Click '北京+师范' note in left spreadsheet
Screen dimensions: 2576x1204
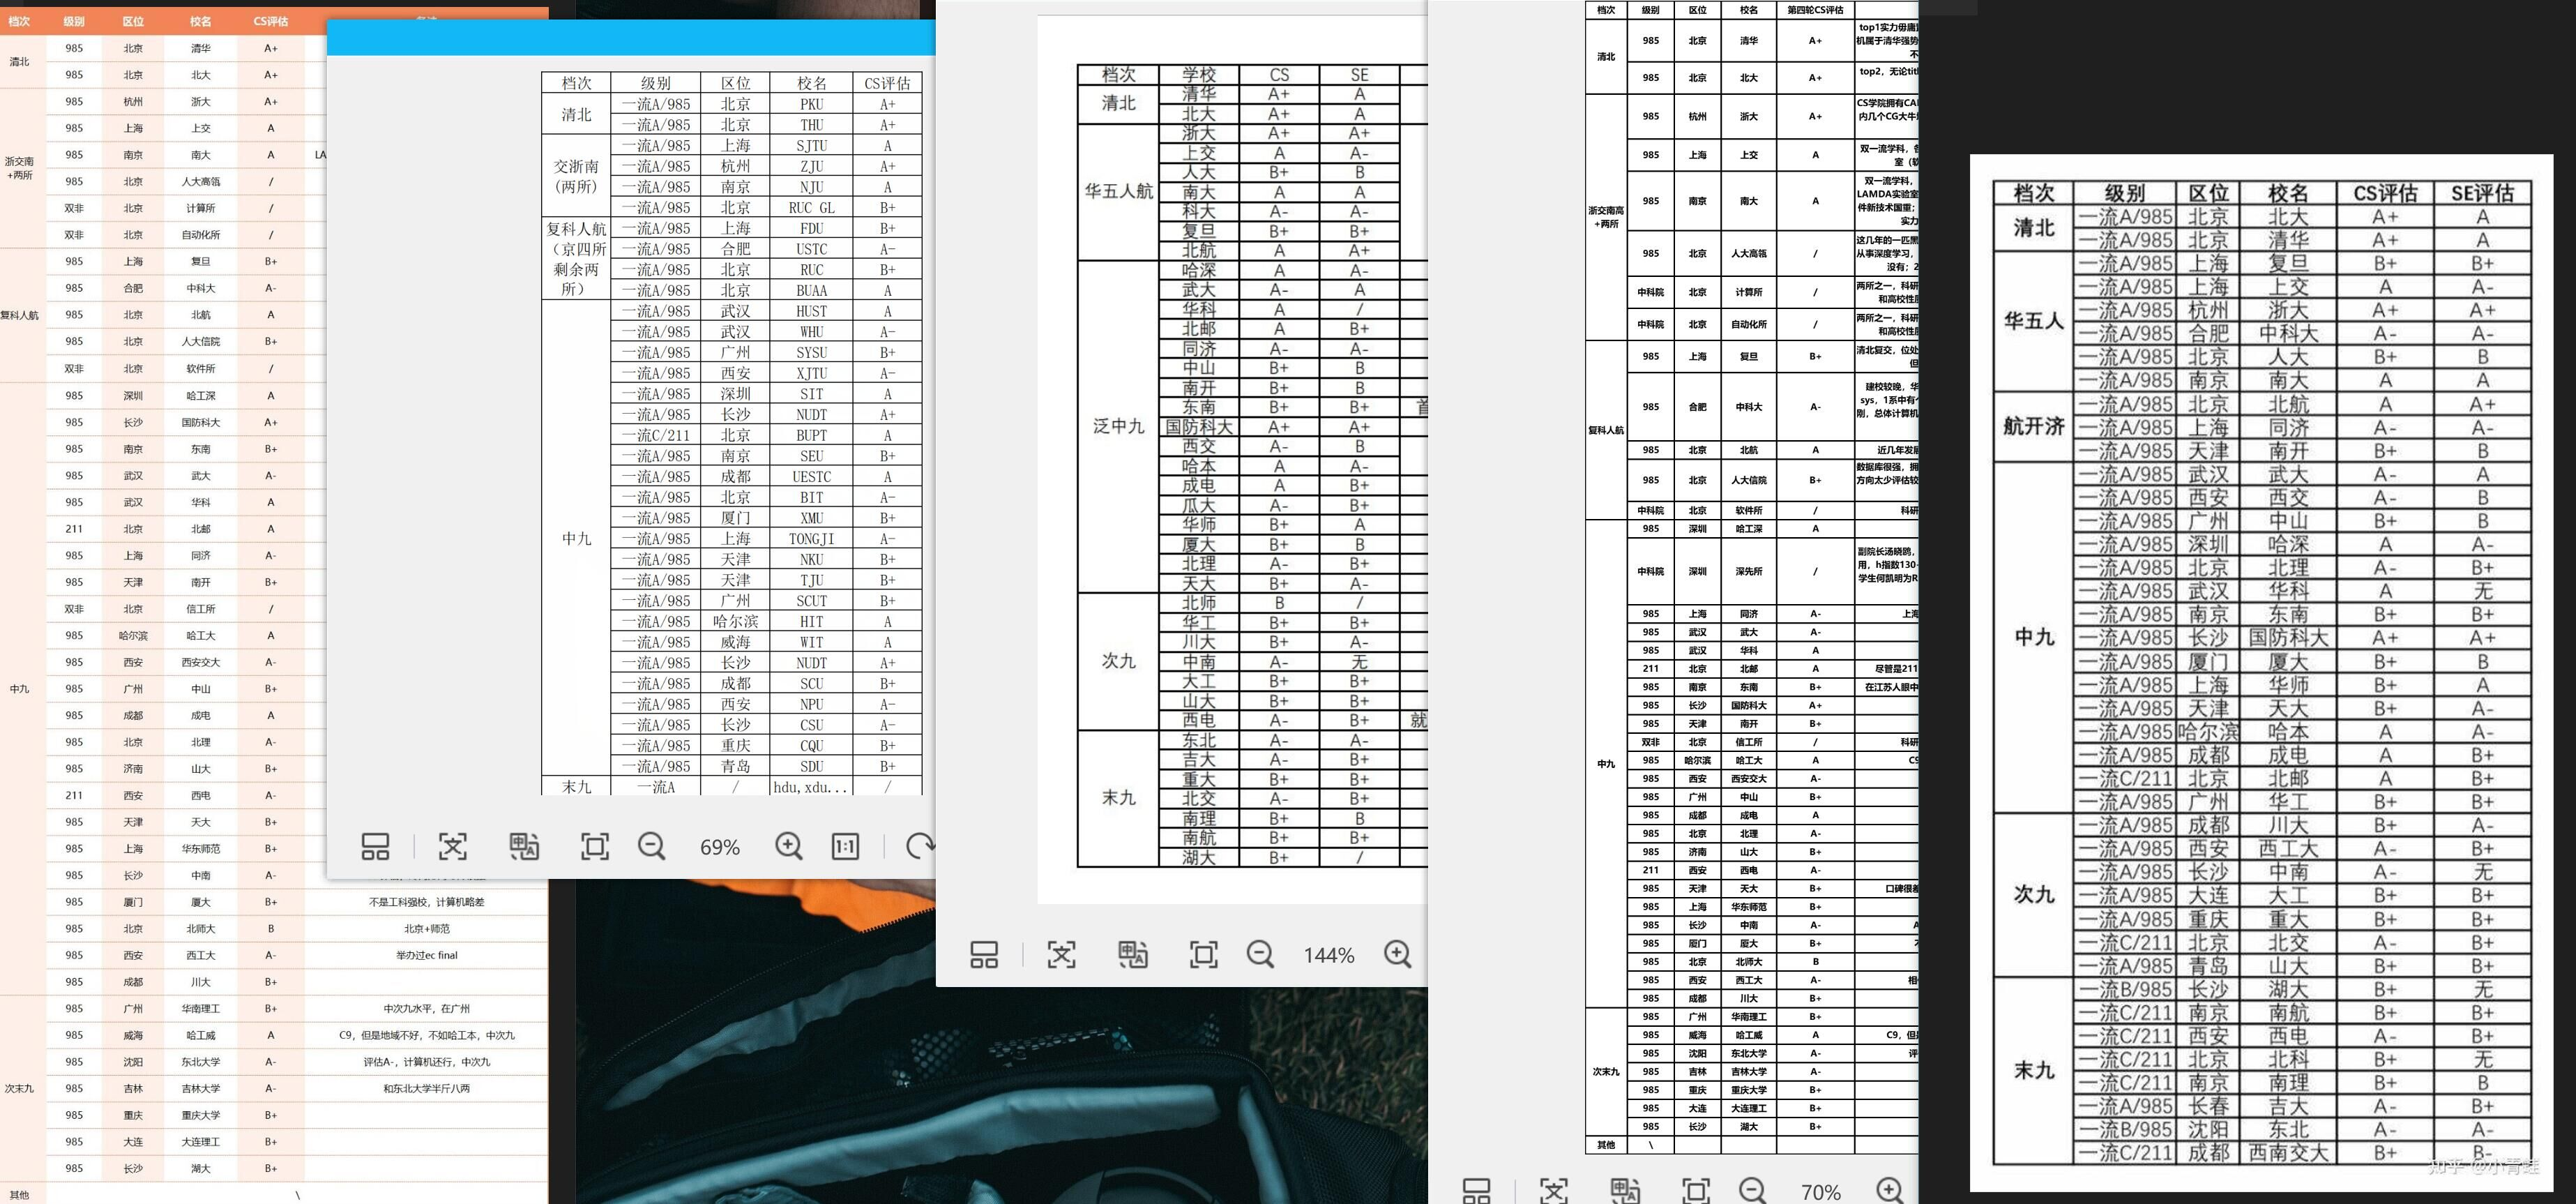point(427,928)
